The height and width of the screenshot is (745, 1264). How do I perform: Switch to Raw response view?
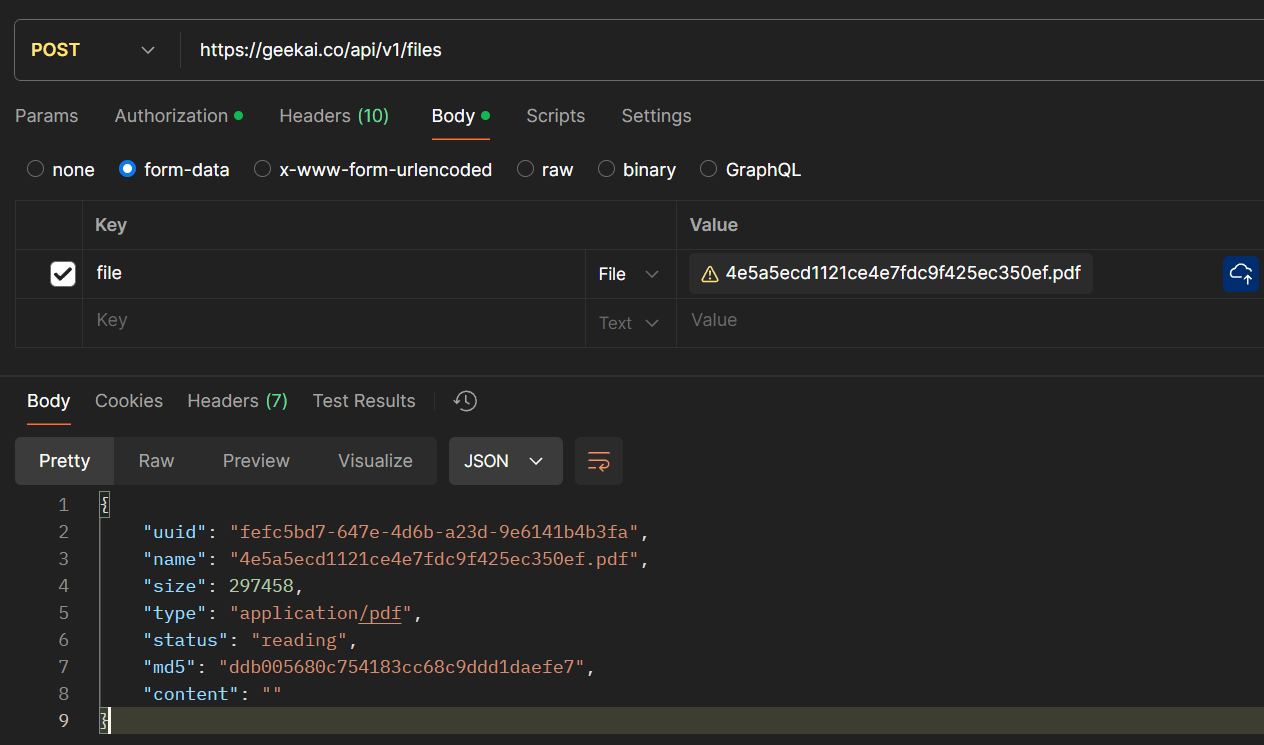(x=156, y=461)
